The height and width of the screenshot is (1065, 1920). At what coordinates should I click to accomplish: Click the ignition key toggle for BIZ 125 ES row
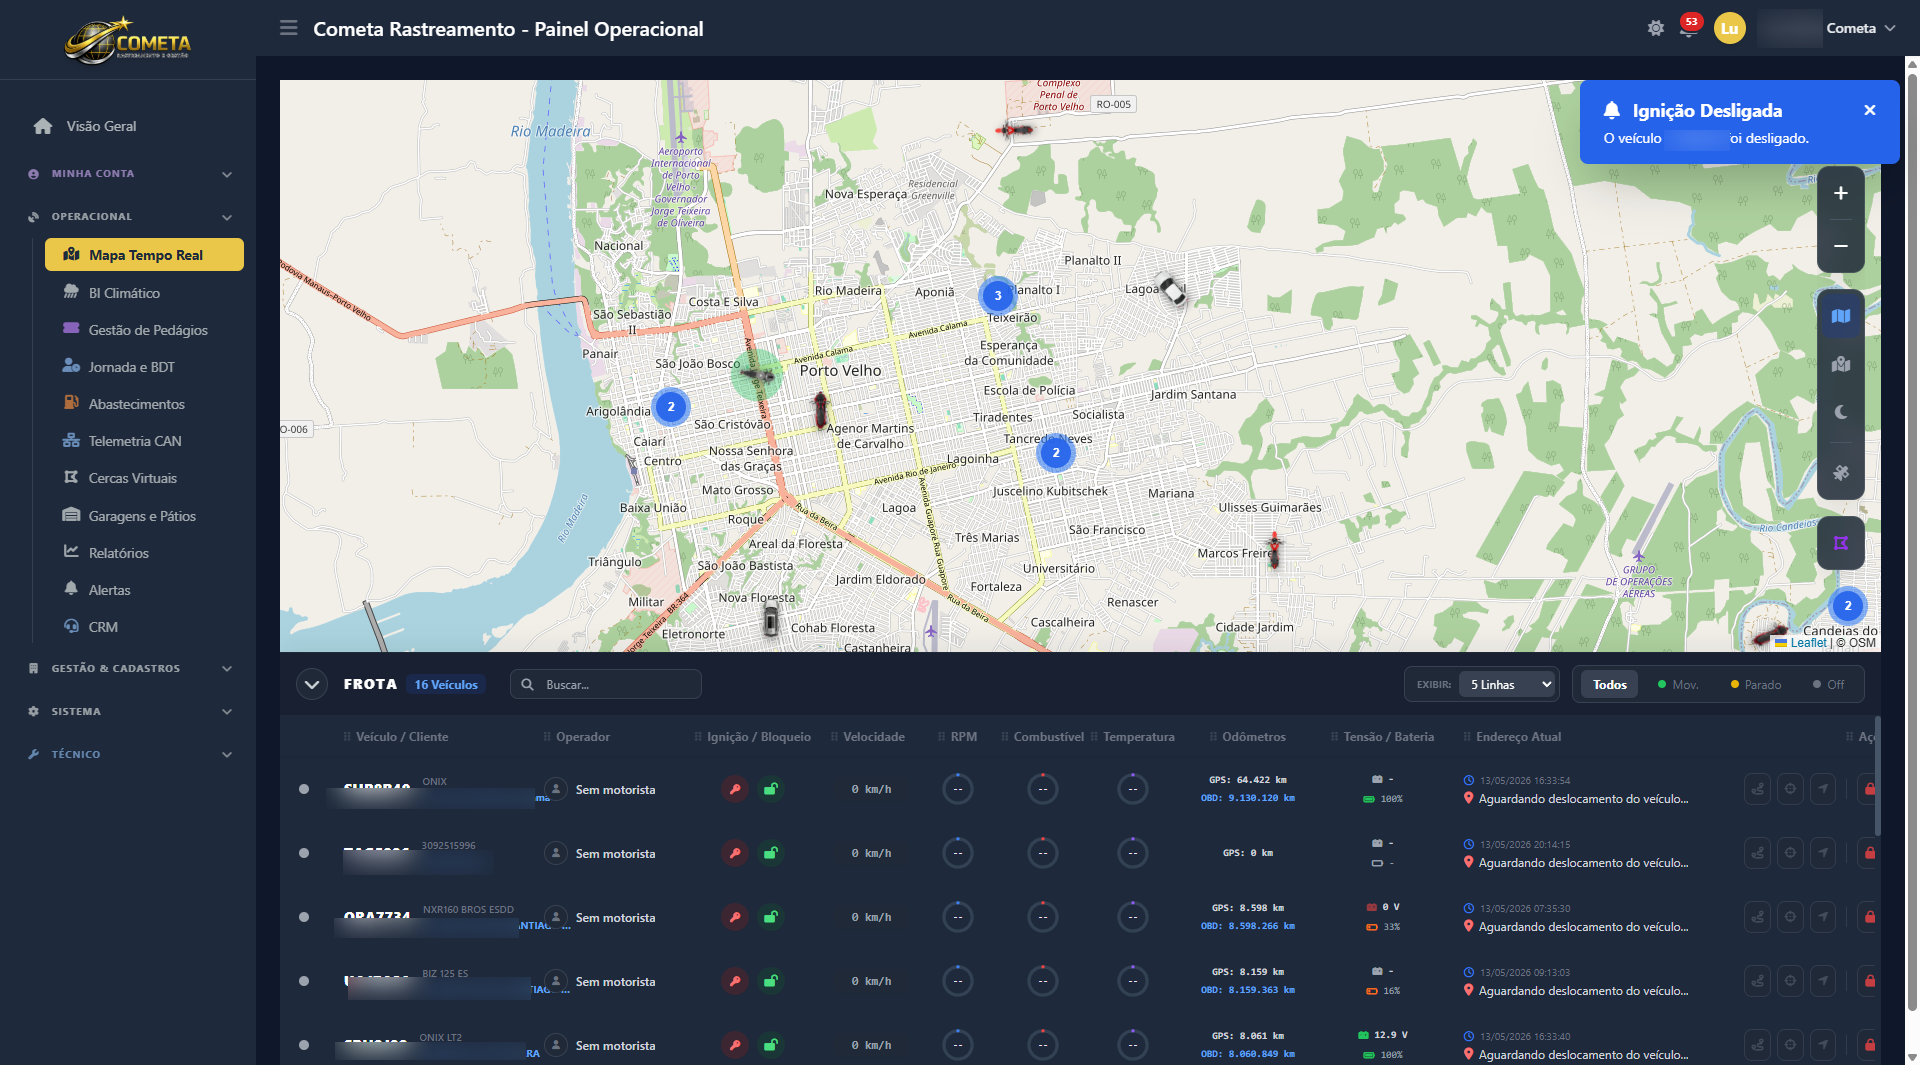point(735,981)
